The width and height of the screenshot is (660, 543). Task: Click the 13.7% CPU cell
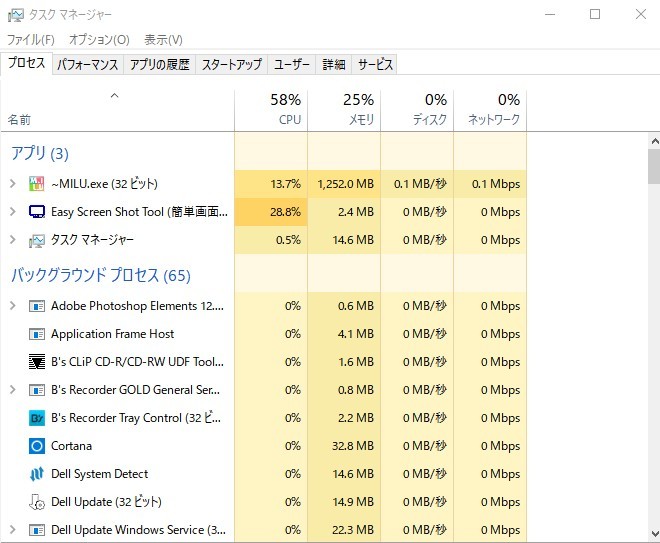click(x=271, y=184)
